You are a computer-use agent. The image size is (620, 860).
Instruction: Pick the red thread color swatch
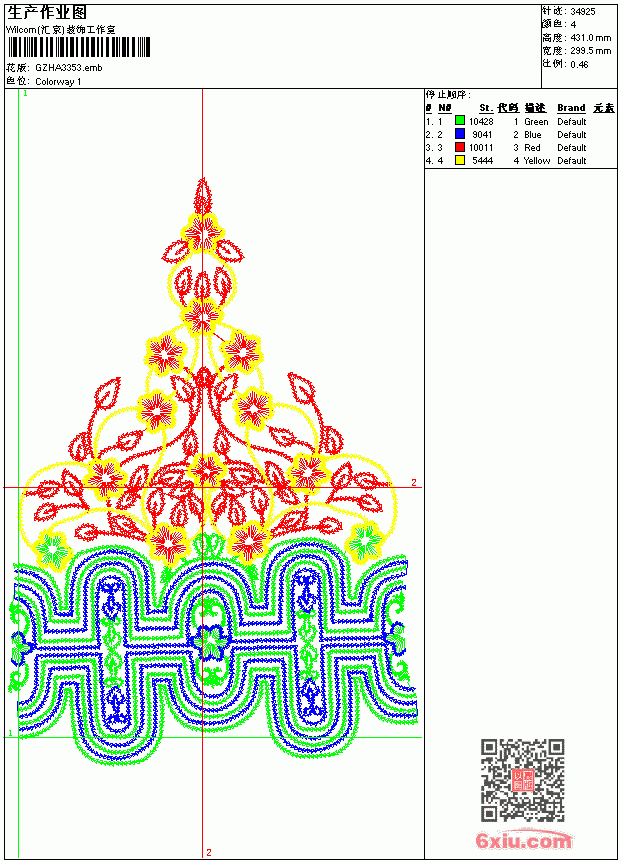460,147
